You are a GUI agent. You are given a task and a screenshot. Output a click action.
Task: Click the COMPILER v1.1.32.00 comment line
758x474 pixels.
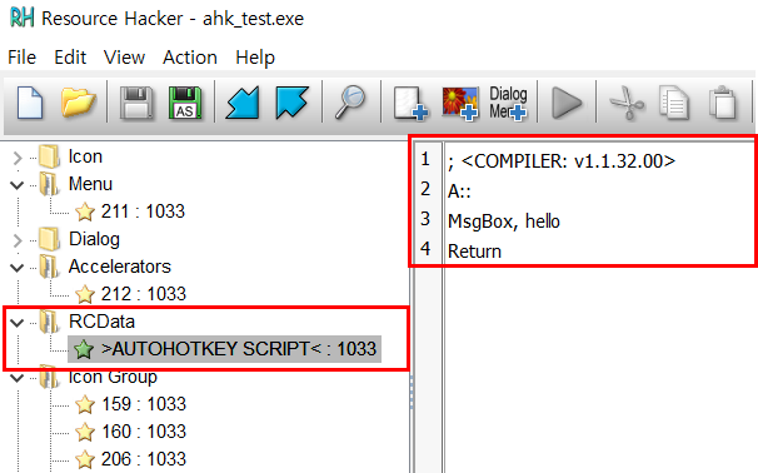click(562, 161)
